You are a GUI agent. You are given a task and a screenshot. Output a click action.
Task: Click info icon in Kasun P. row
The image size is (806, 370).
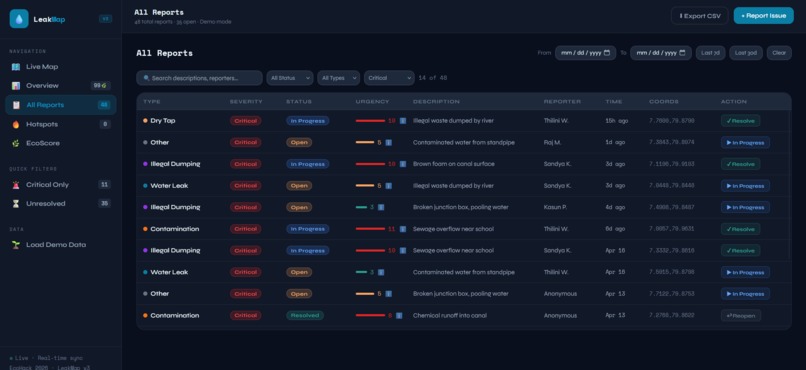click(381, 207)
